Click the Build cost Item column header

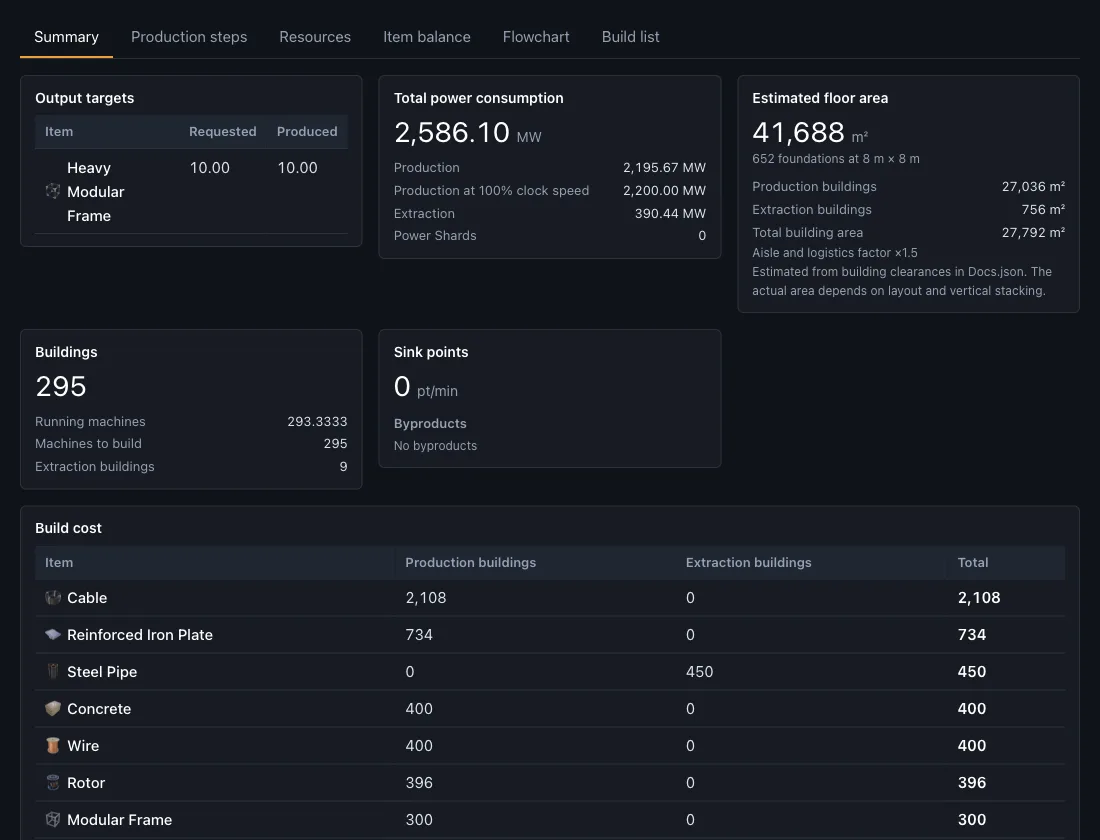pyautogui.click(x=59, y=563)
